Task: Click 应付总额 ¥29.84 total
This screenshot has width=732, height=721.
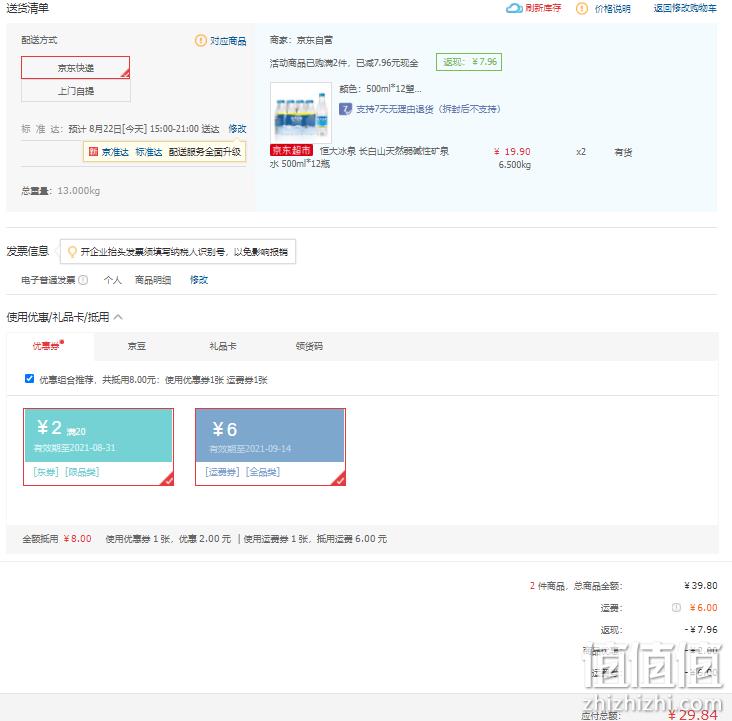Action: coord(692,714)
